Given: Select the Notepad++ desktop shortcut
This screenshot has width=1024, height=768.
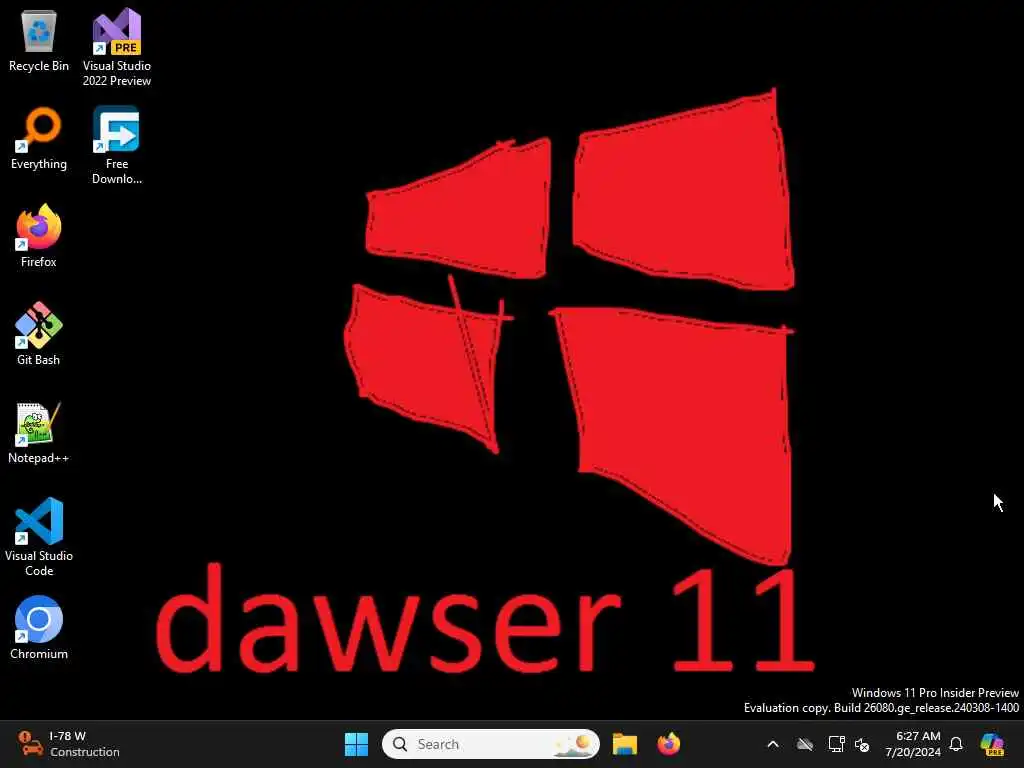Looking at the screenshot, I should tap(39, 432).
